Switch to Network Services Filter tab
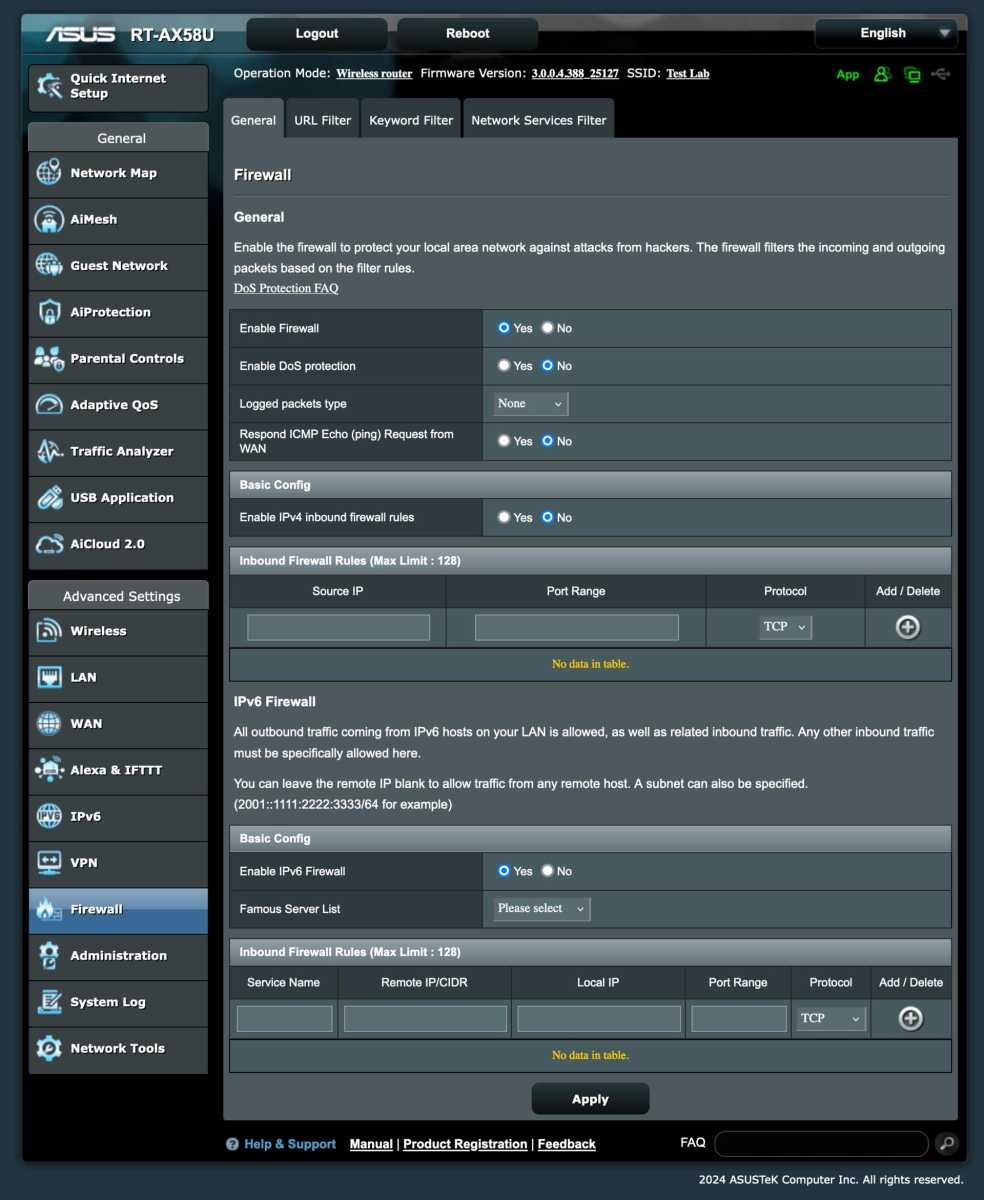This screenshot has width=984, height=1200. pos(538,120)
